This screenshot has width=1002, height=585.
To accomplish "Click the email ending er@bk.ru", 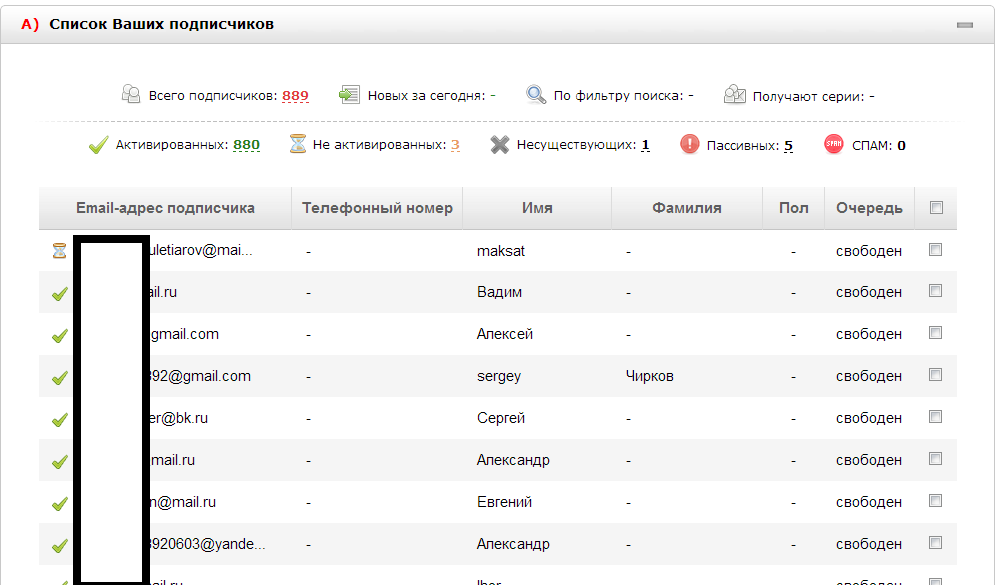I will (180, 418).
